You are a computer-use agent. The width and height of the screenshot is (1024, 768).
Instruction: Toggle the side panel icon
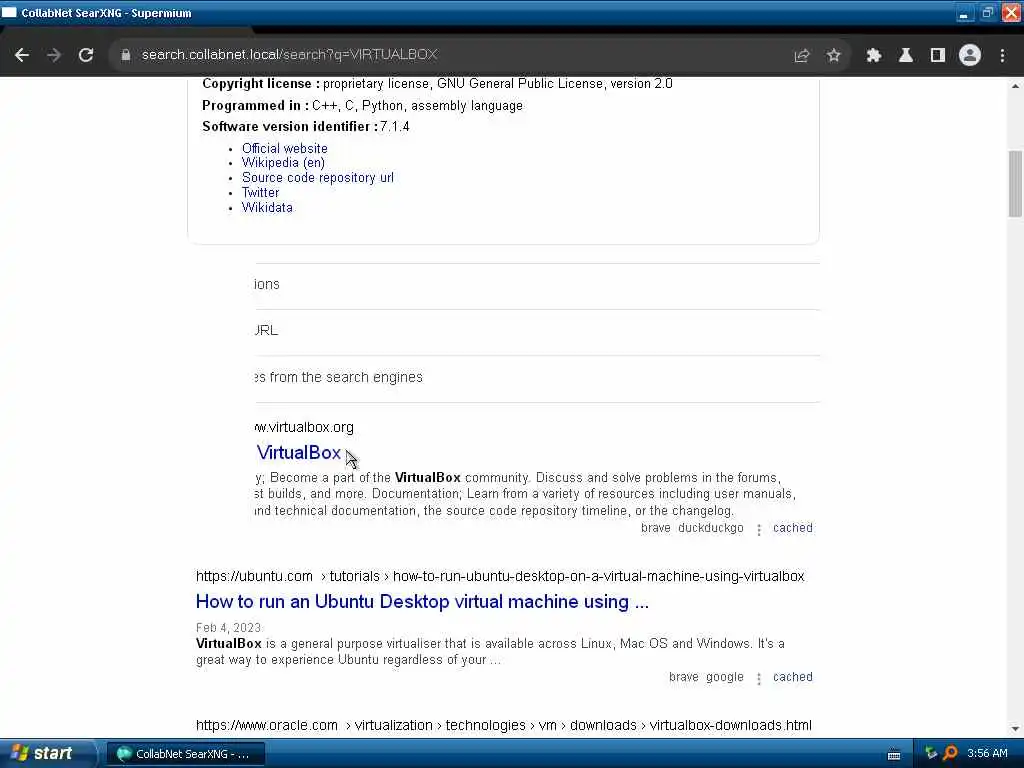tap(938, 56)
